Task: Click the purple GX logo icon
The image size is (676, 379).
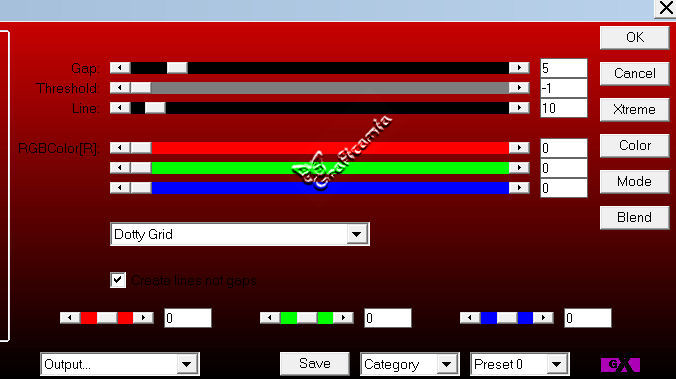Action: pos(620,365)
